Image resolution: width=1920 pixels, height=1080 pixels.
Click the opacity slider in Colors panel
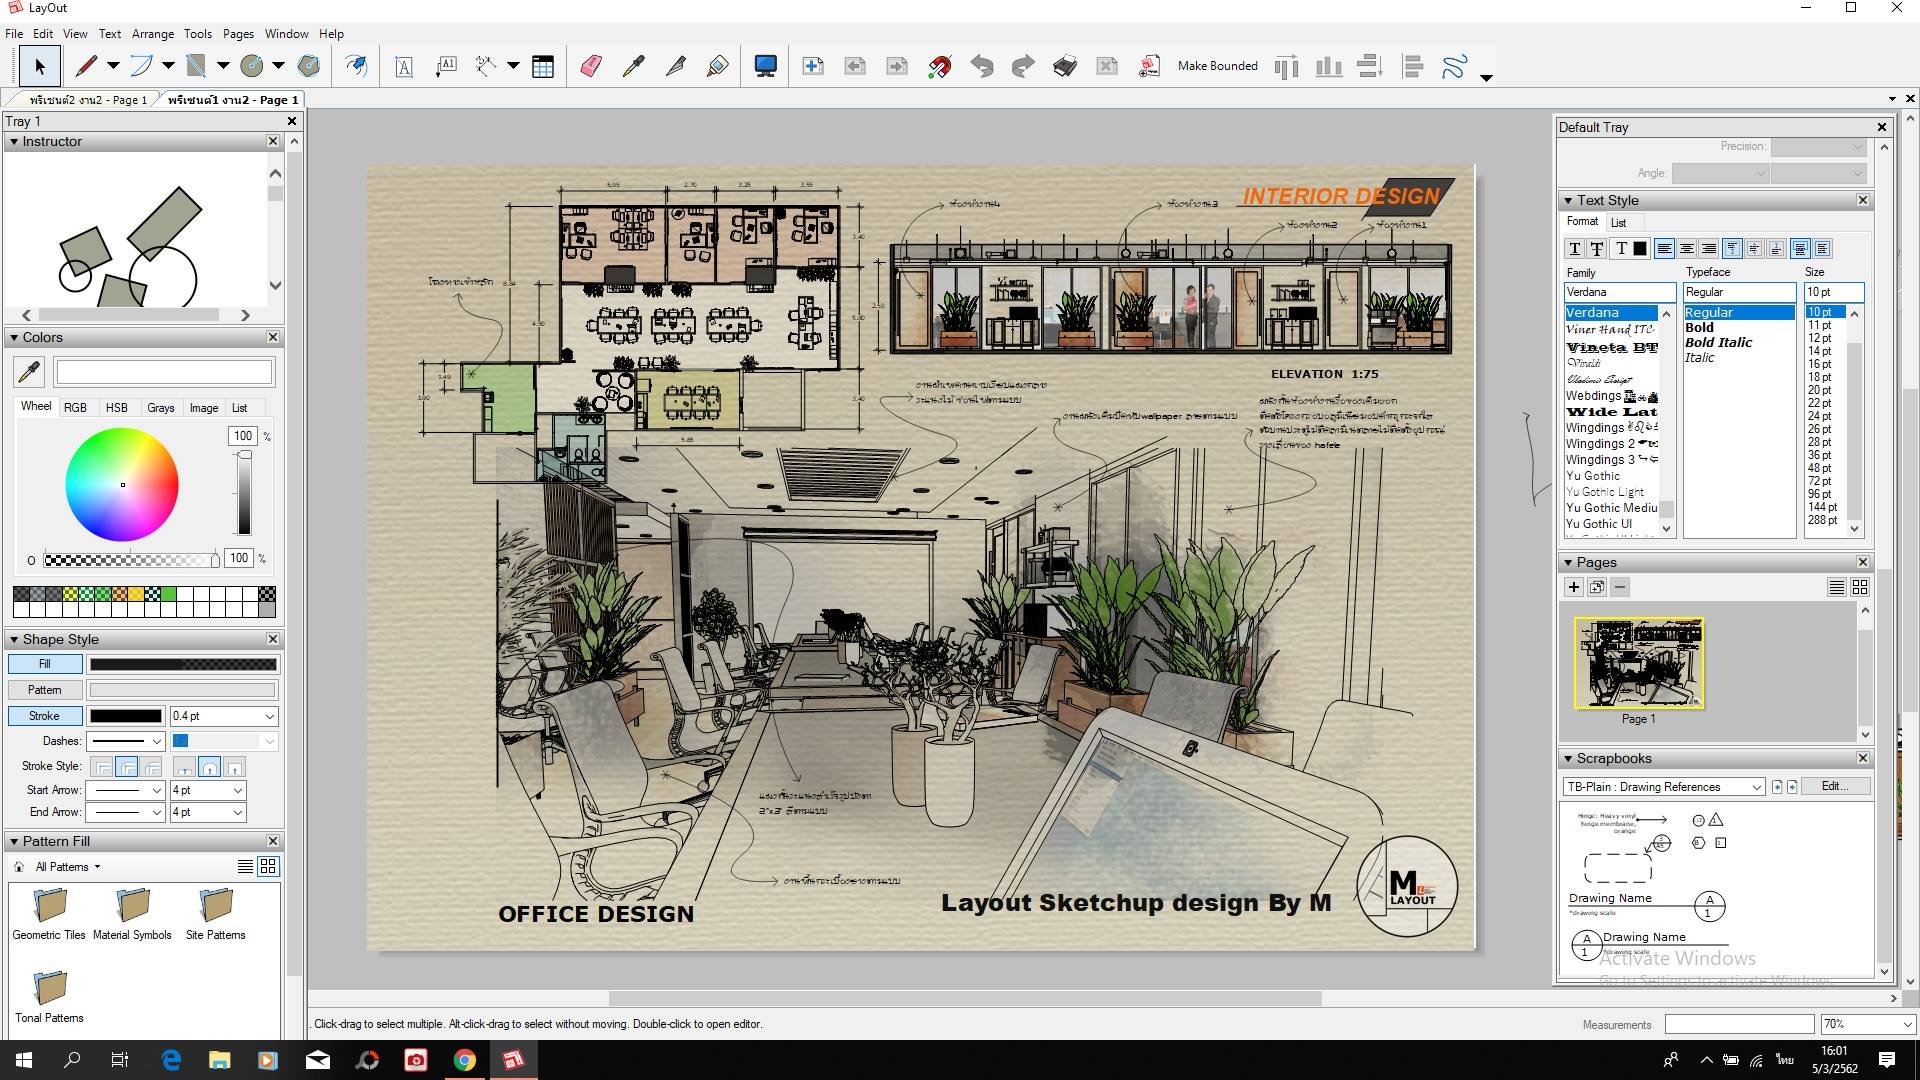coord(131,560)
